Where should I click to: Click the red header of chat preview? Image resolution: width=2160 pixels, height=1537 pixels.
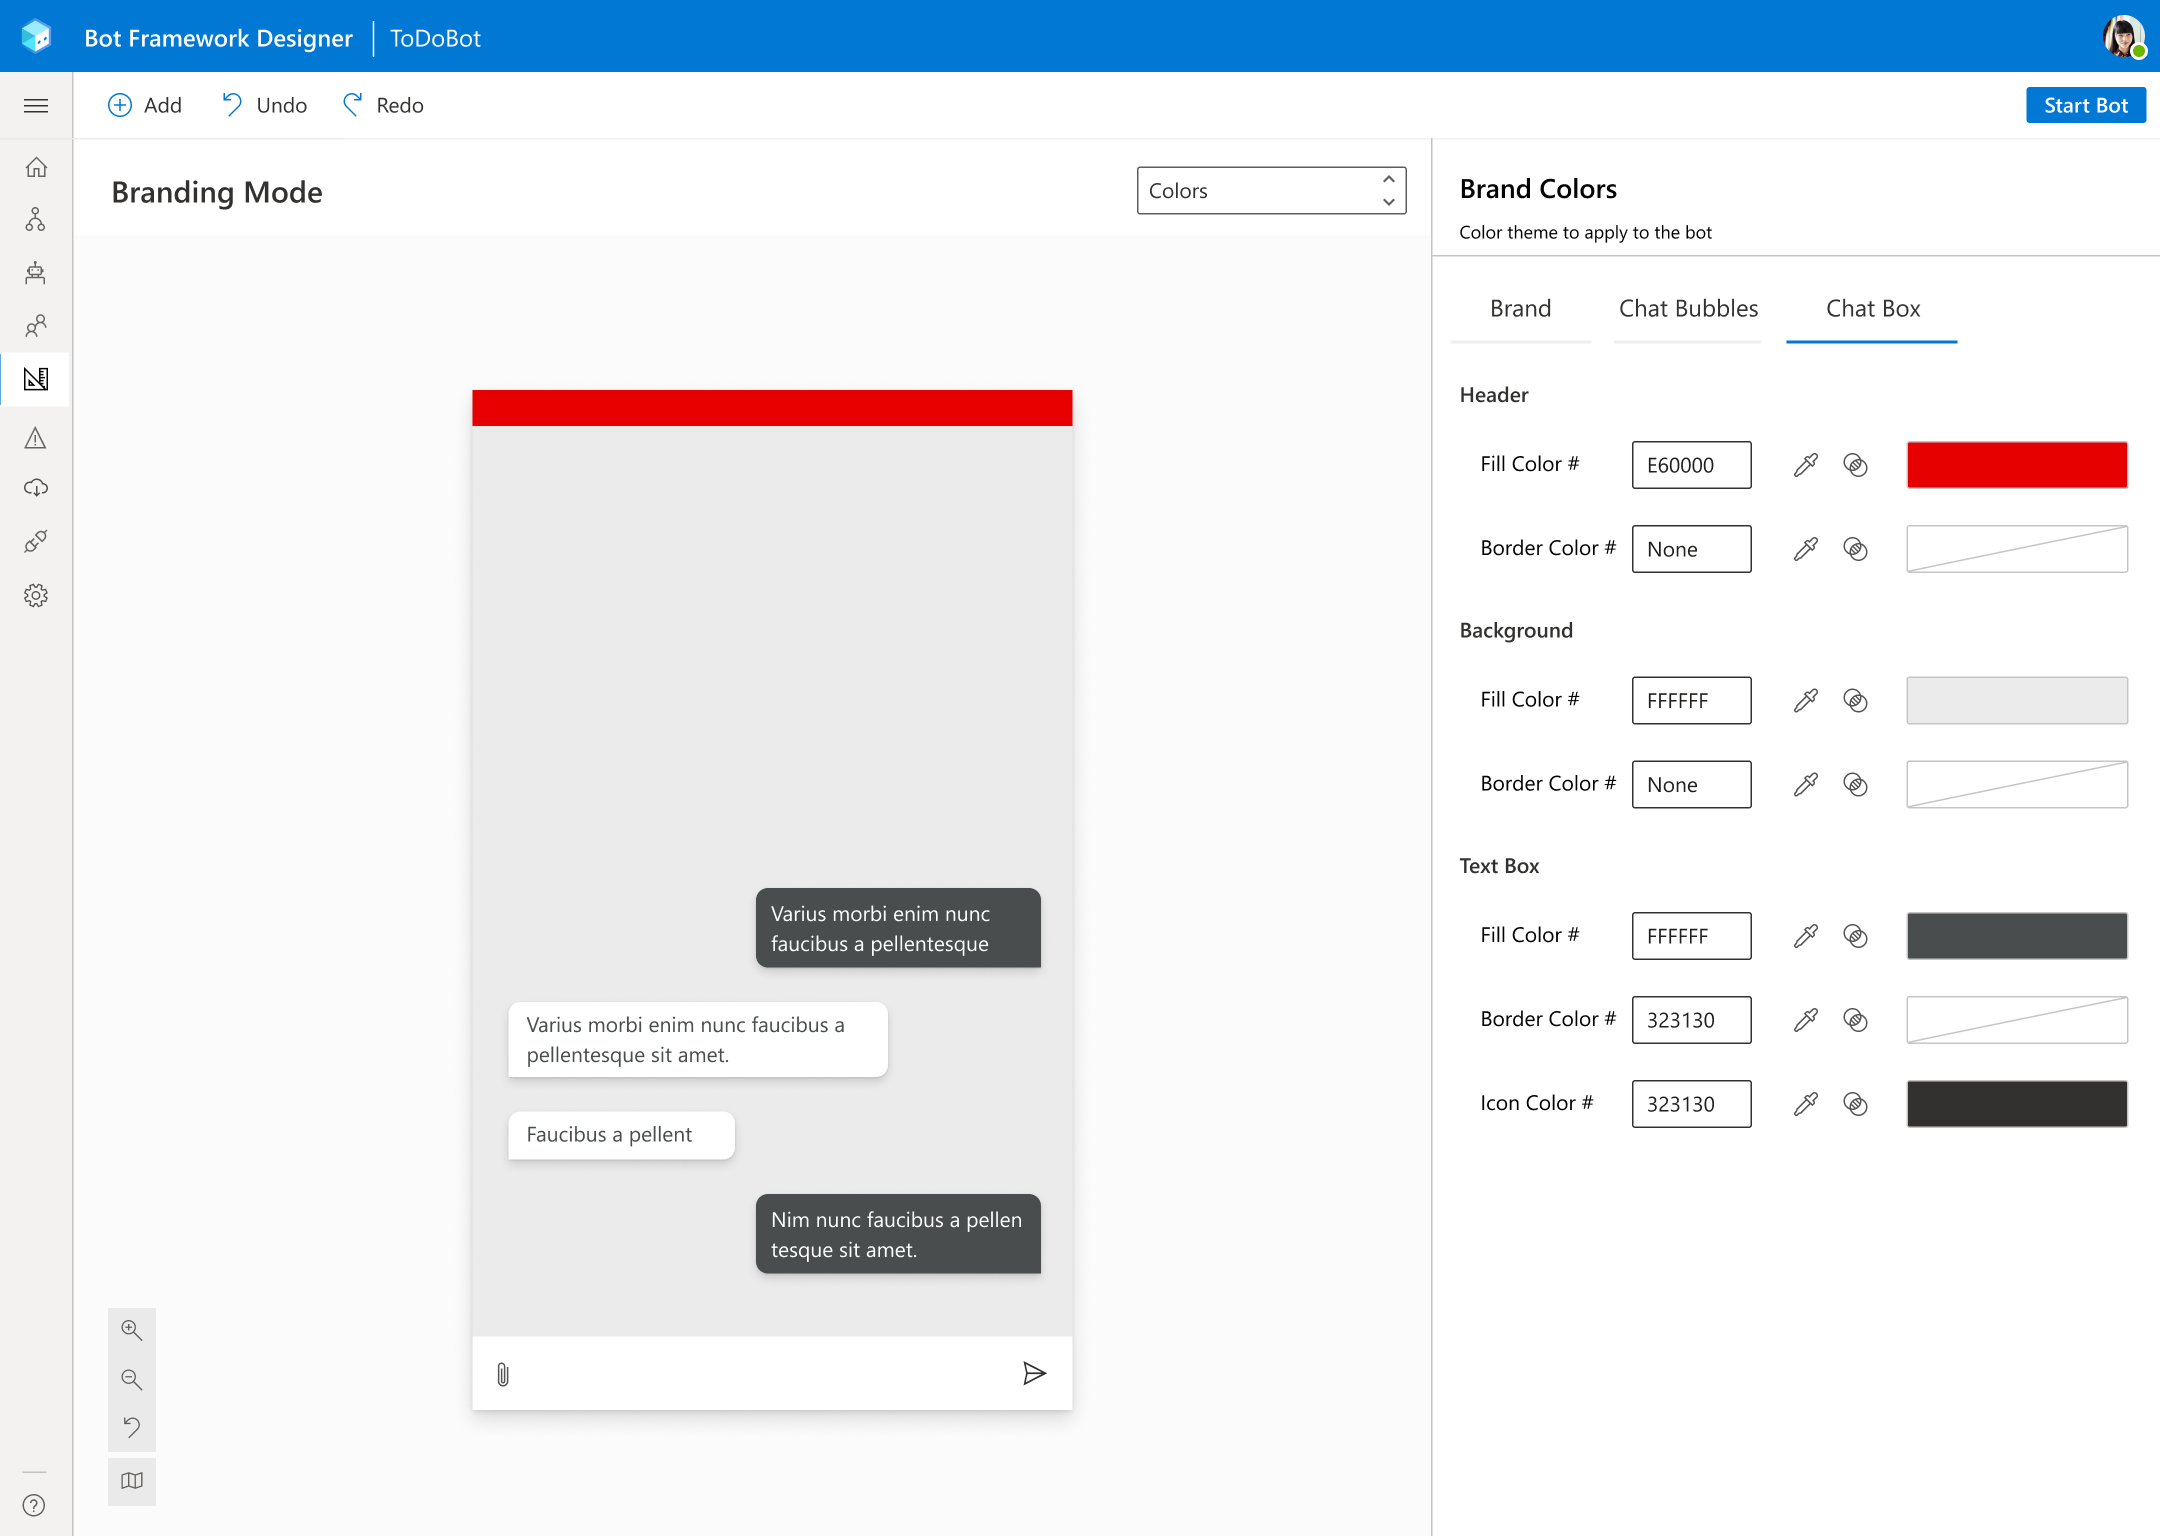[772, 408]
